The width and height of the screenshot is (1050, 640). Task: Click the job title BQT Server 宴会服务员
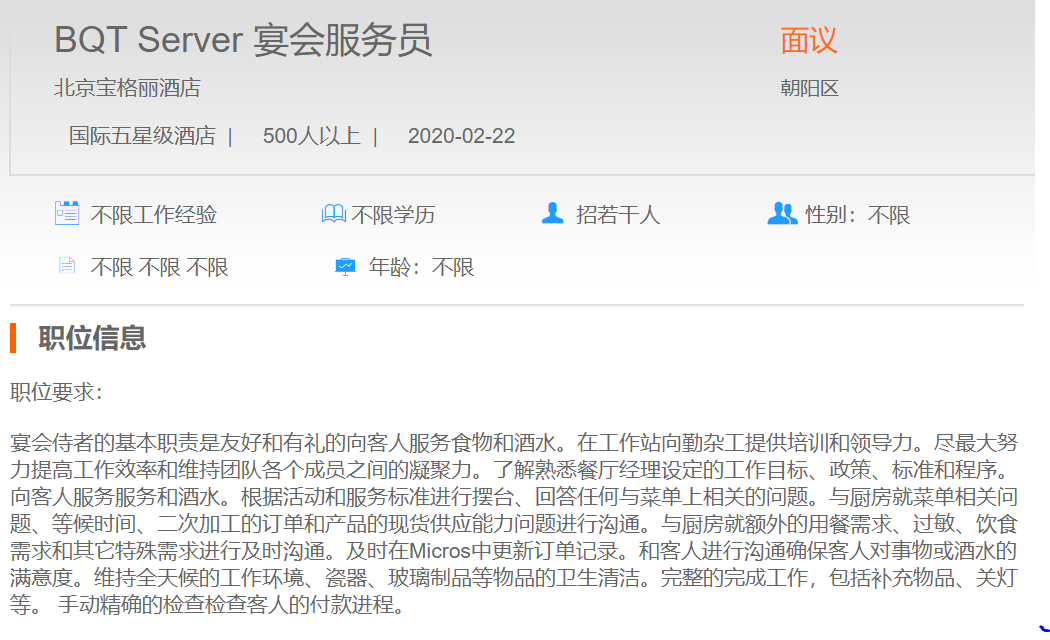pos(243,41)
